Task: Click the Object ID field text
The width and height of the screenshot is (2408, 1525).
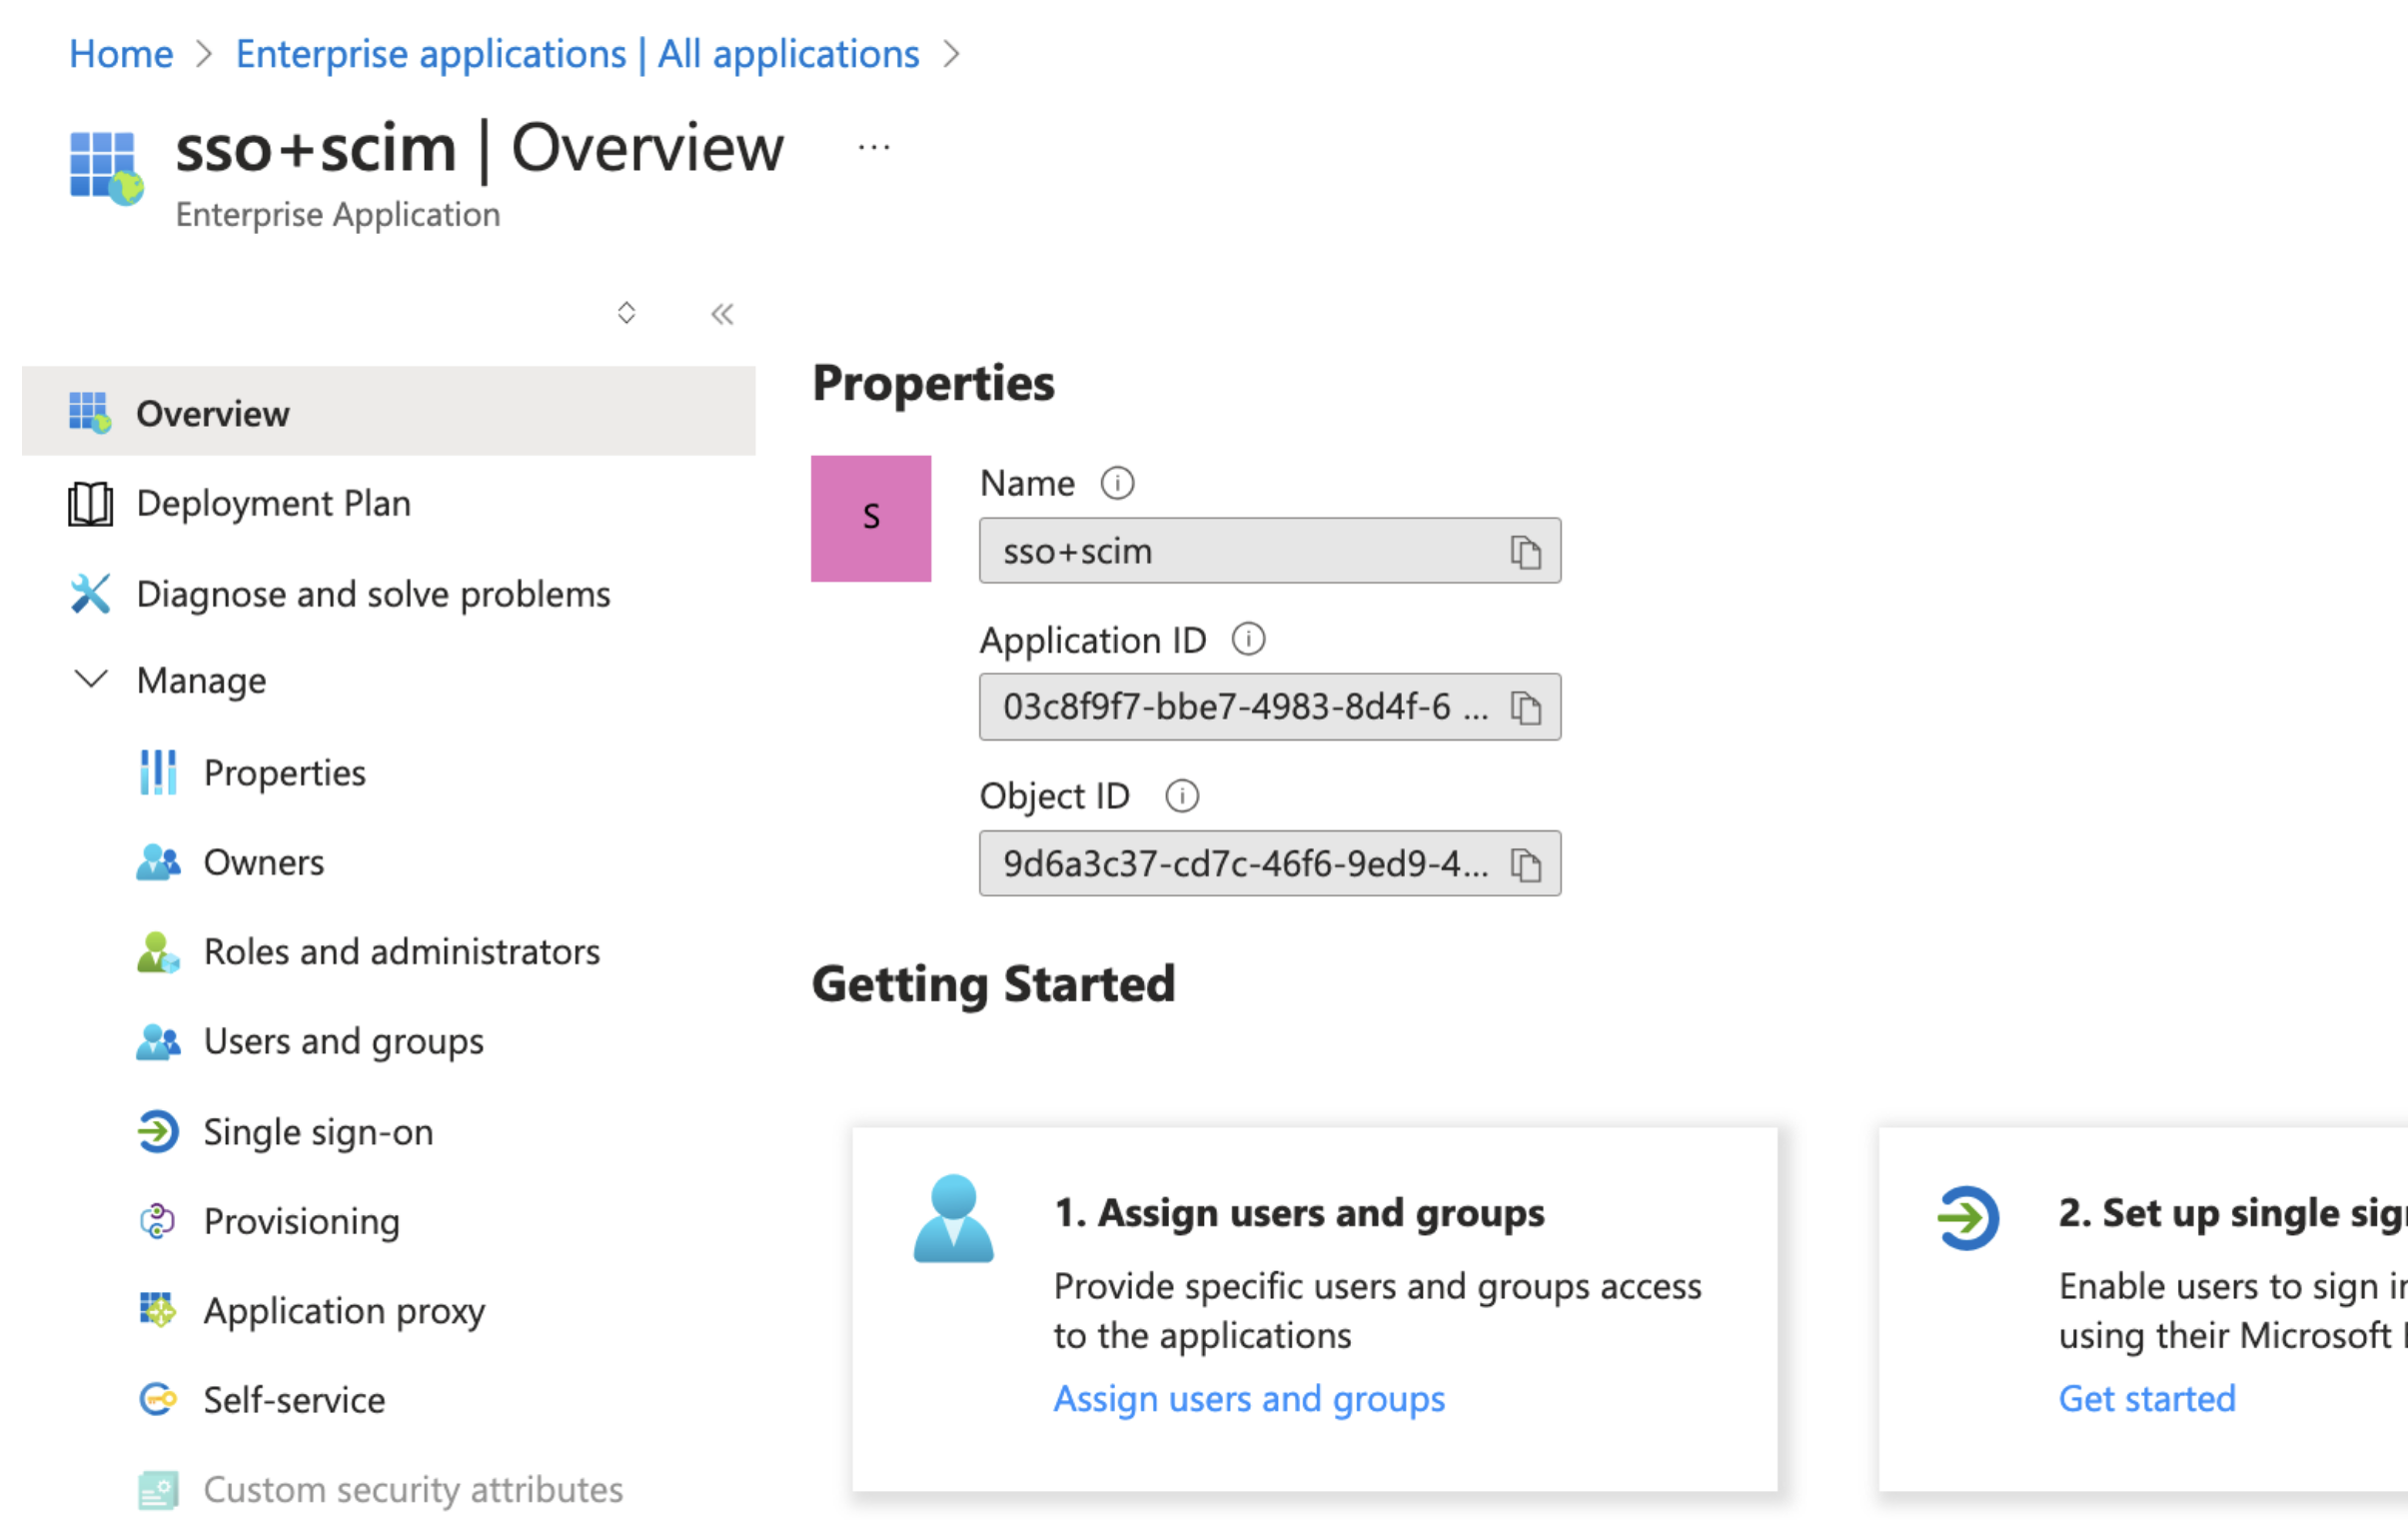Action: click(x=1245, y=864)
